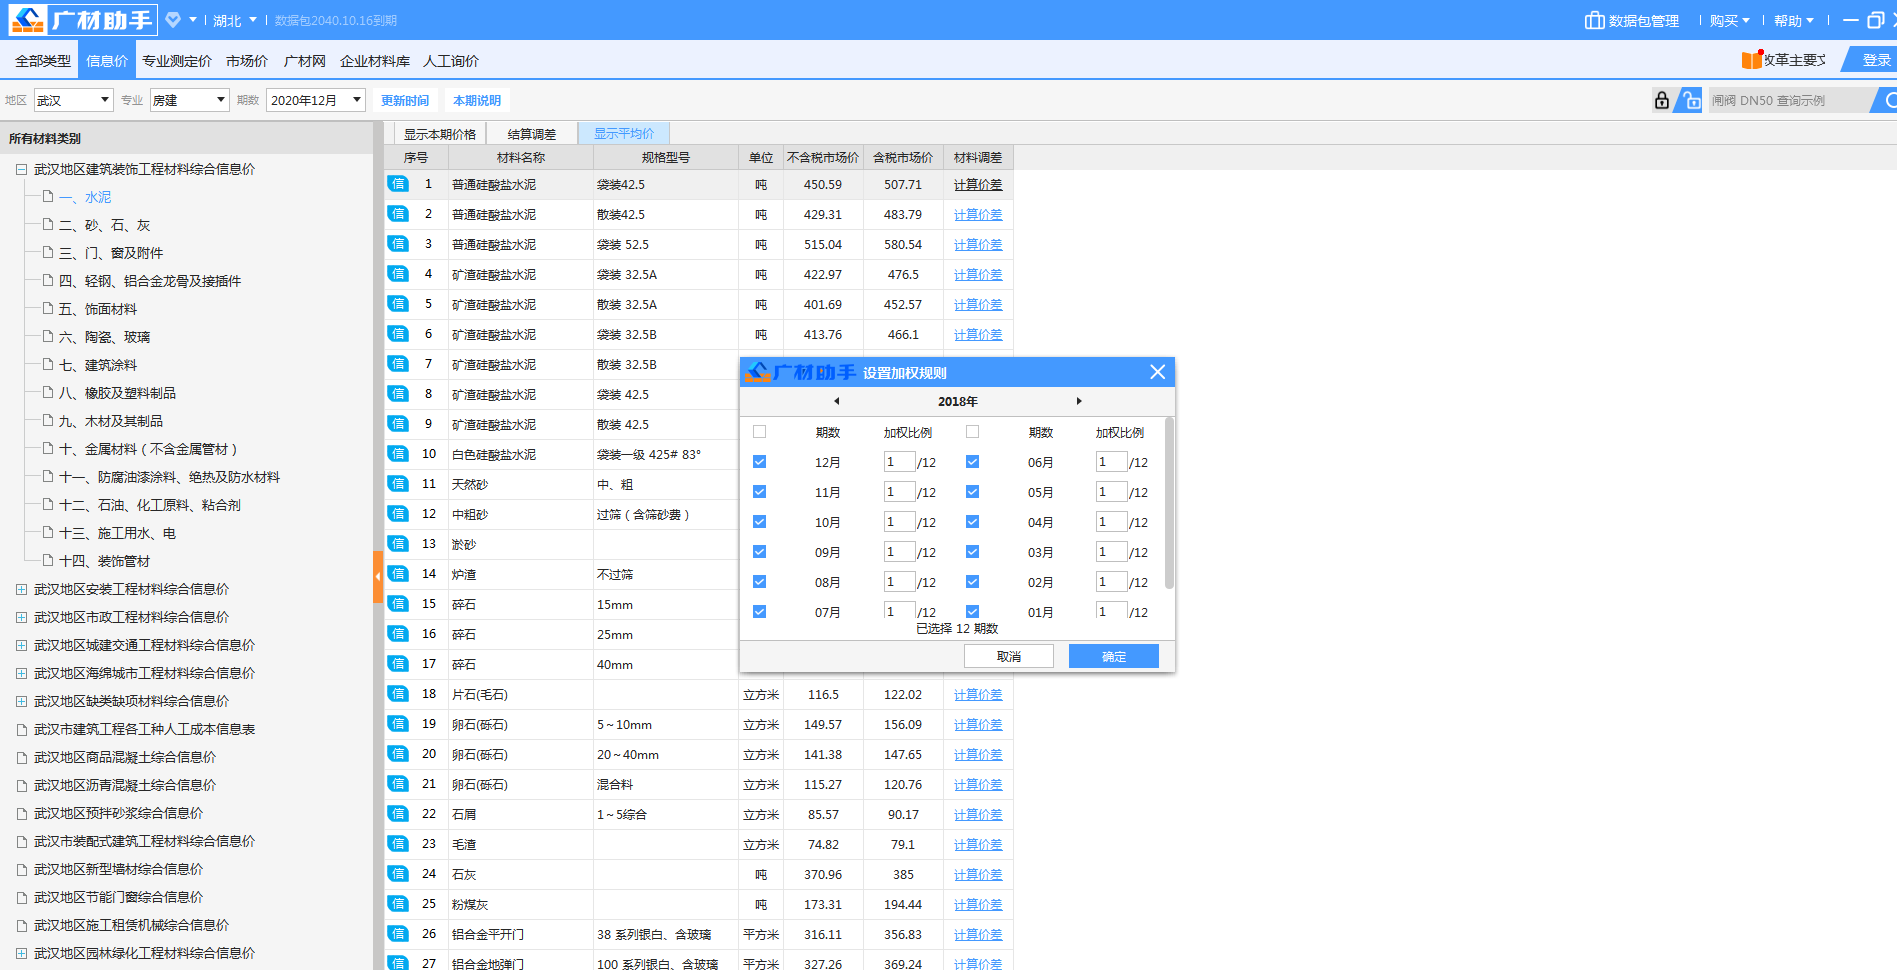Viewport: 1897px width, 970px height.
Task: Uncheck the 10月 period checkbox
Action: tap(759, 522)
